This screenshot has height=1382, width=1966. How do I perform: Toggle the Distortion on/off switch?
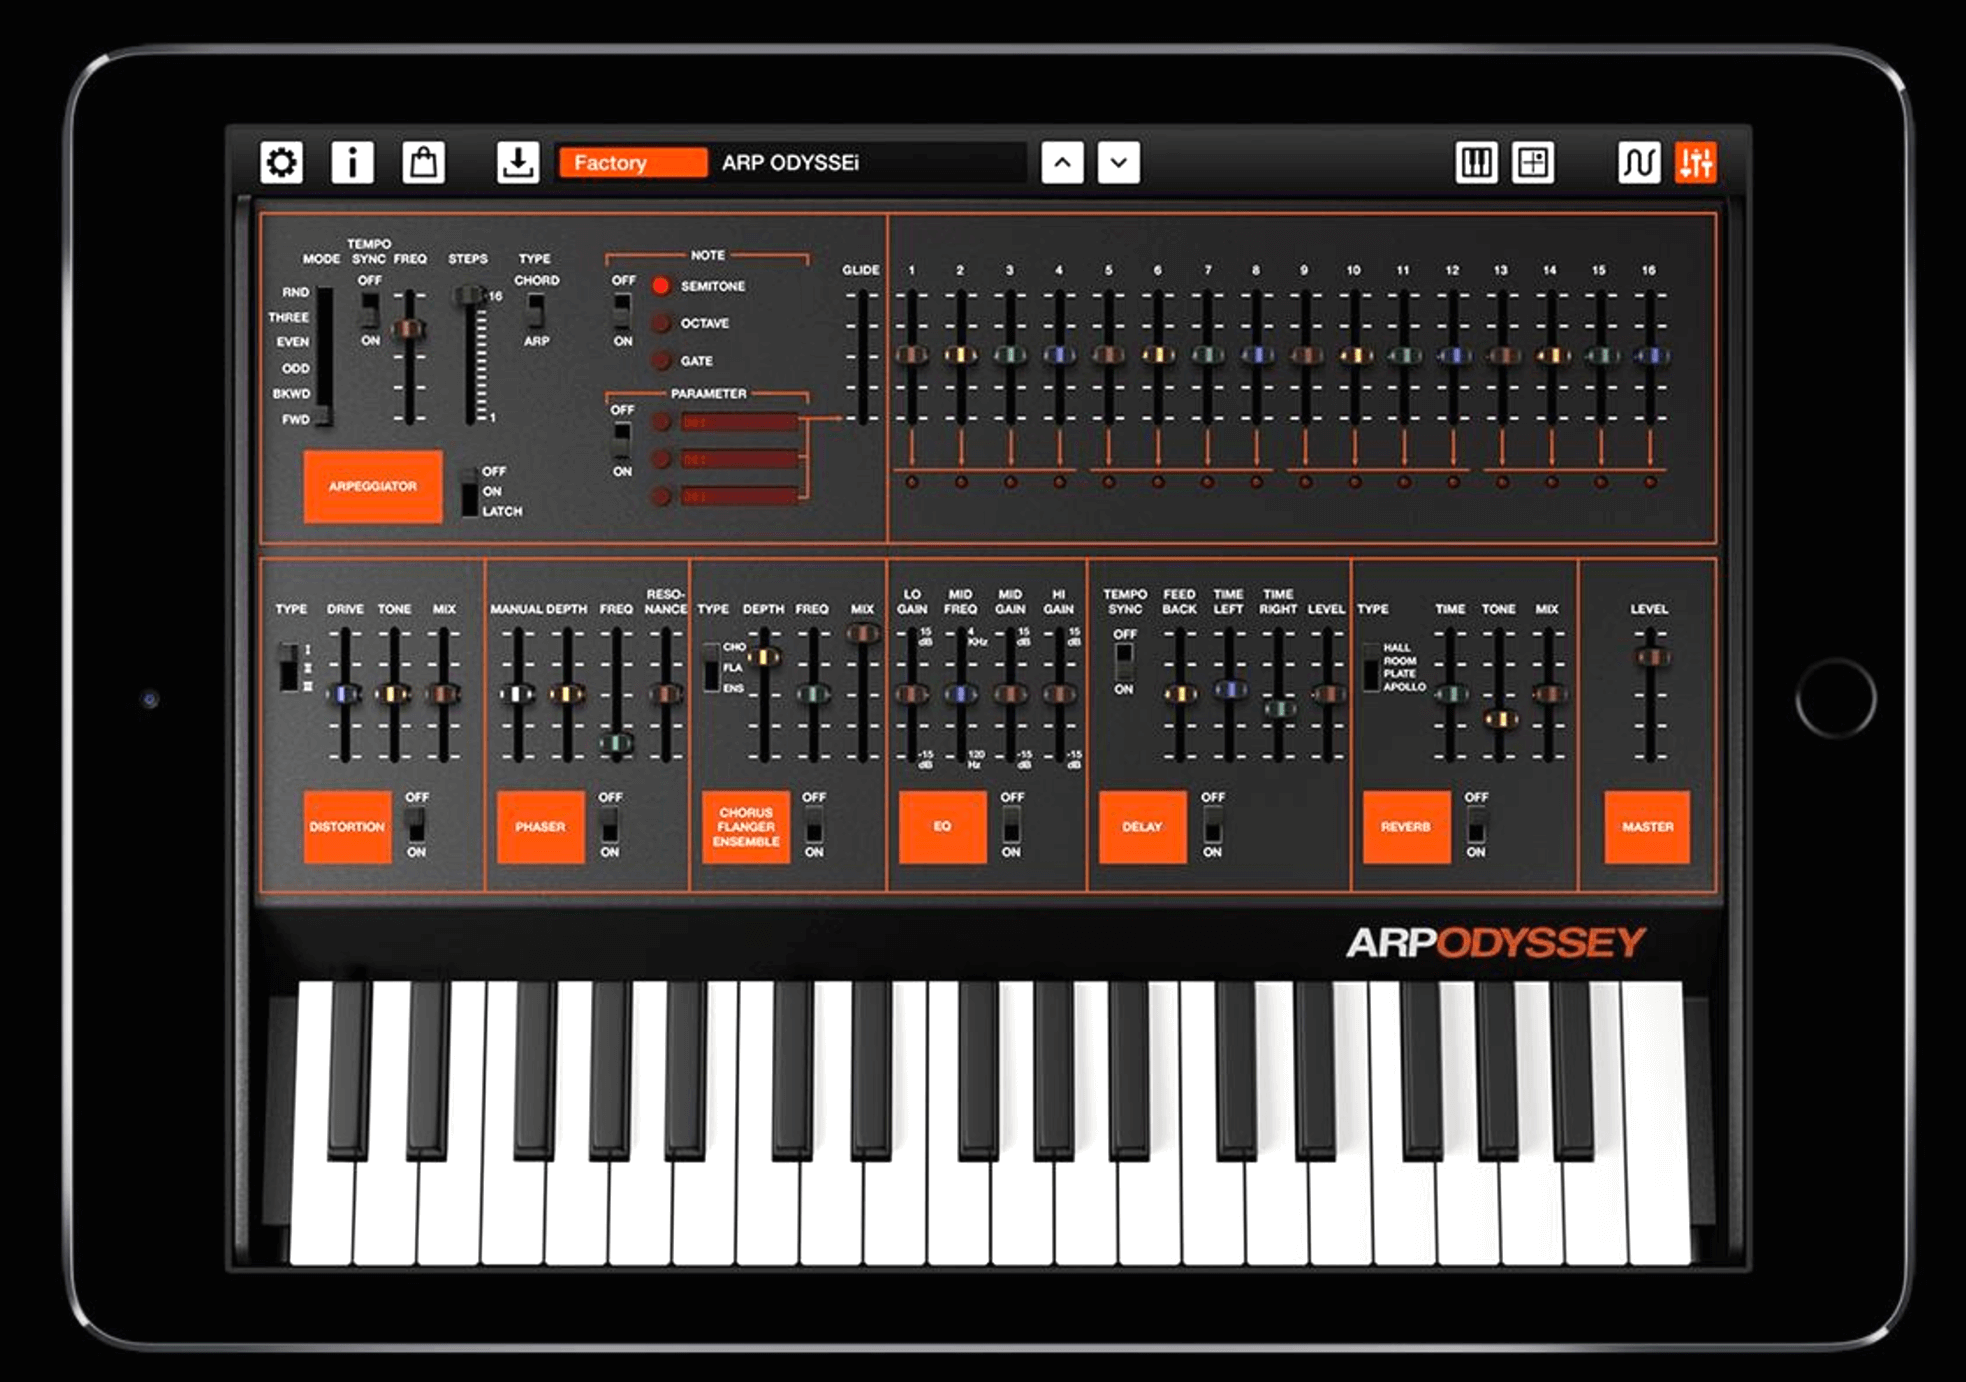pyautogui.click(x=416, y=825)
